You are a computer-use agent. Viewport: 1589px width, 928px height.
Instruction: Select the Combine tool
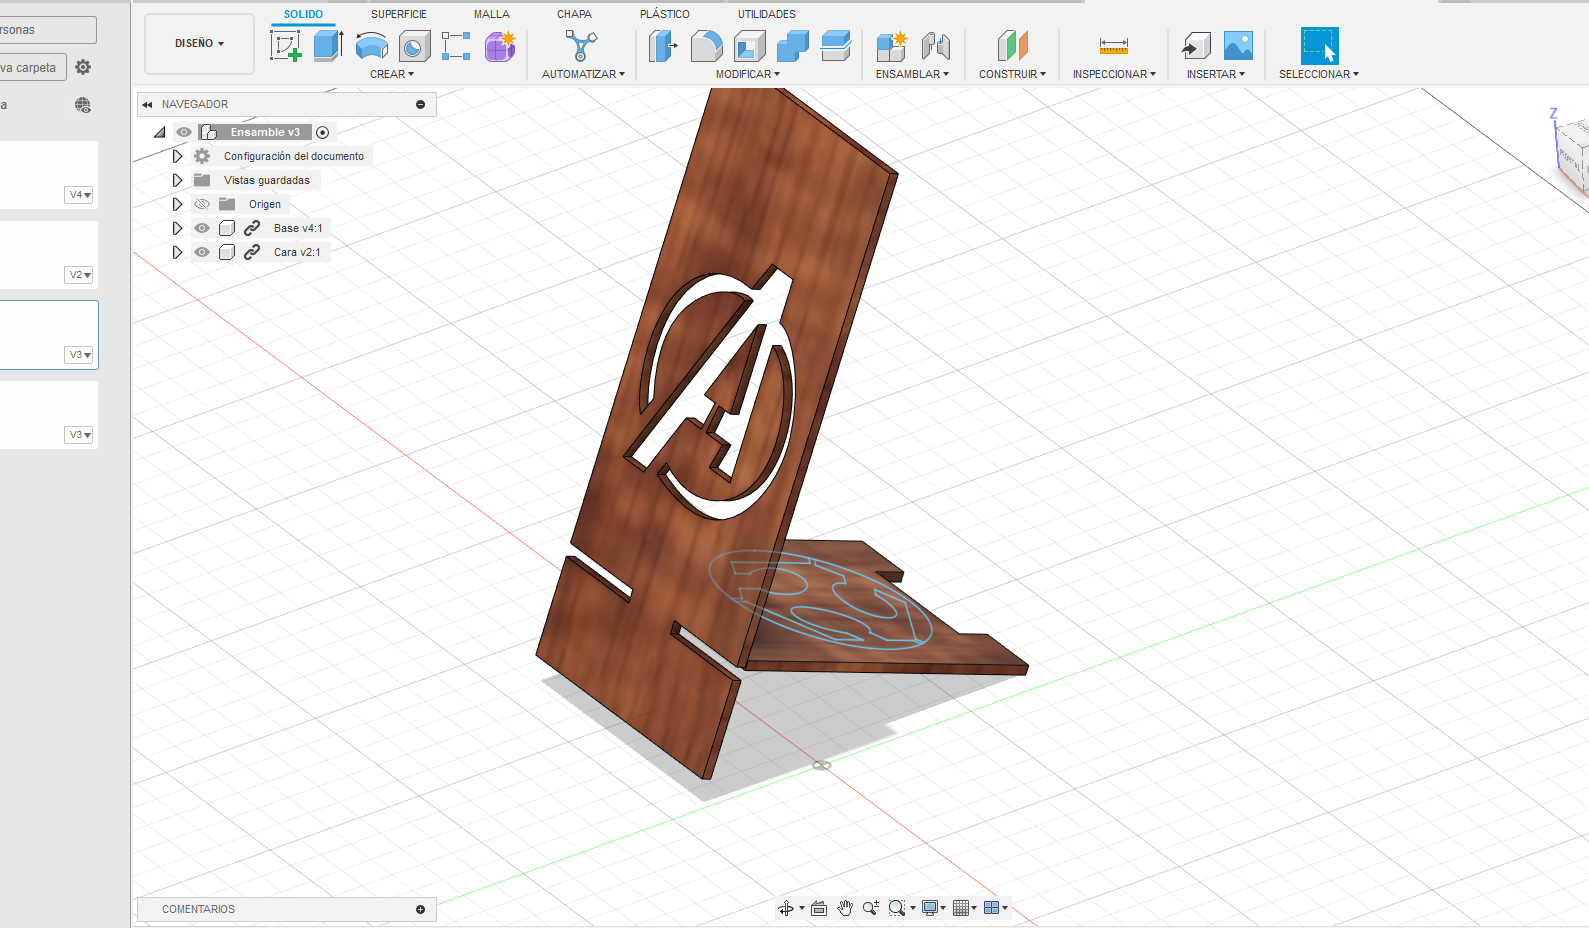[x=793, y=46]
